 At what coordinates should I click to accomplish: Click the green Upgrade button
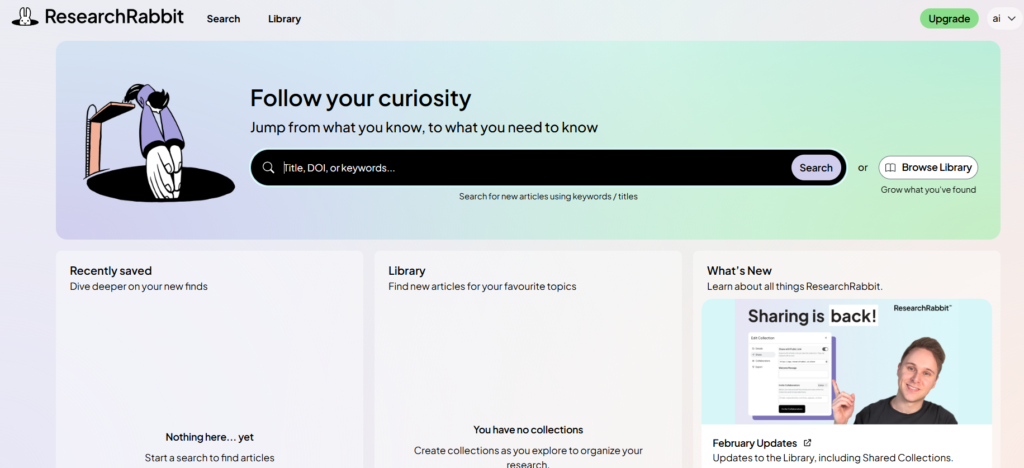click(x=948, y=19)
